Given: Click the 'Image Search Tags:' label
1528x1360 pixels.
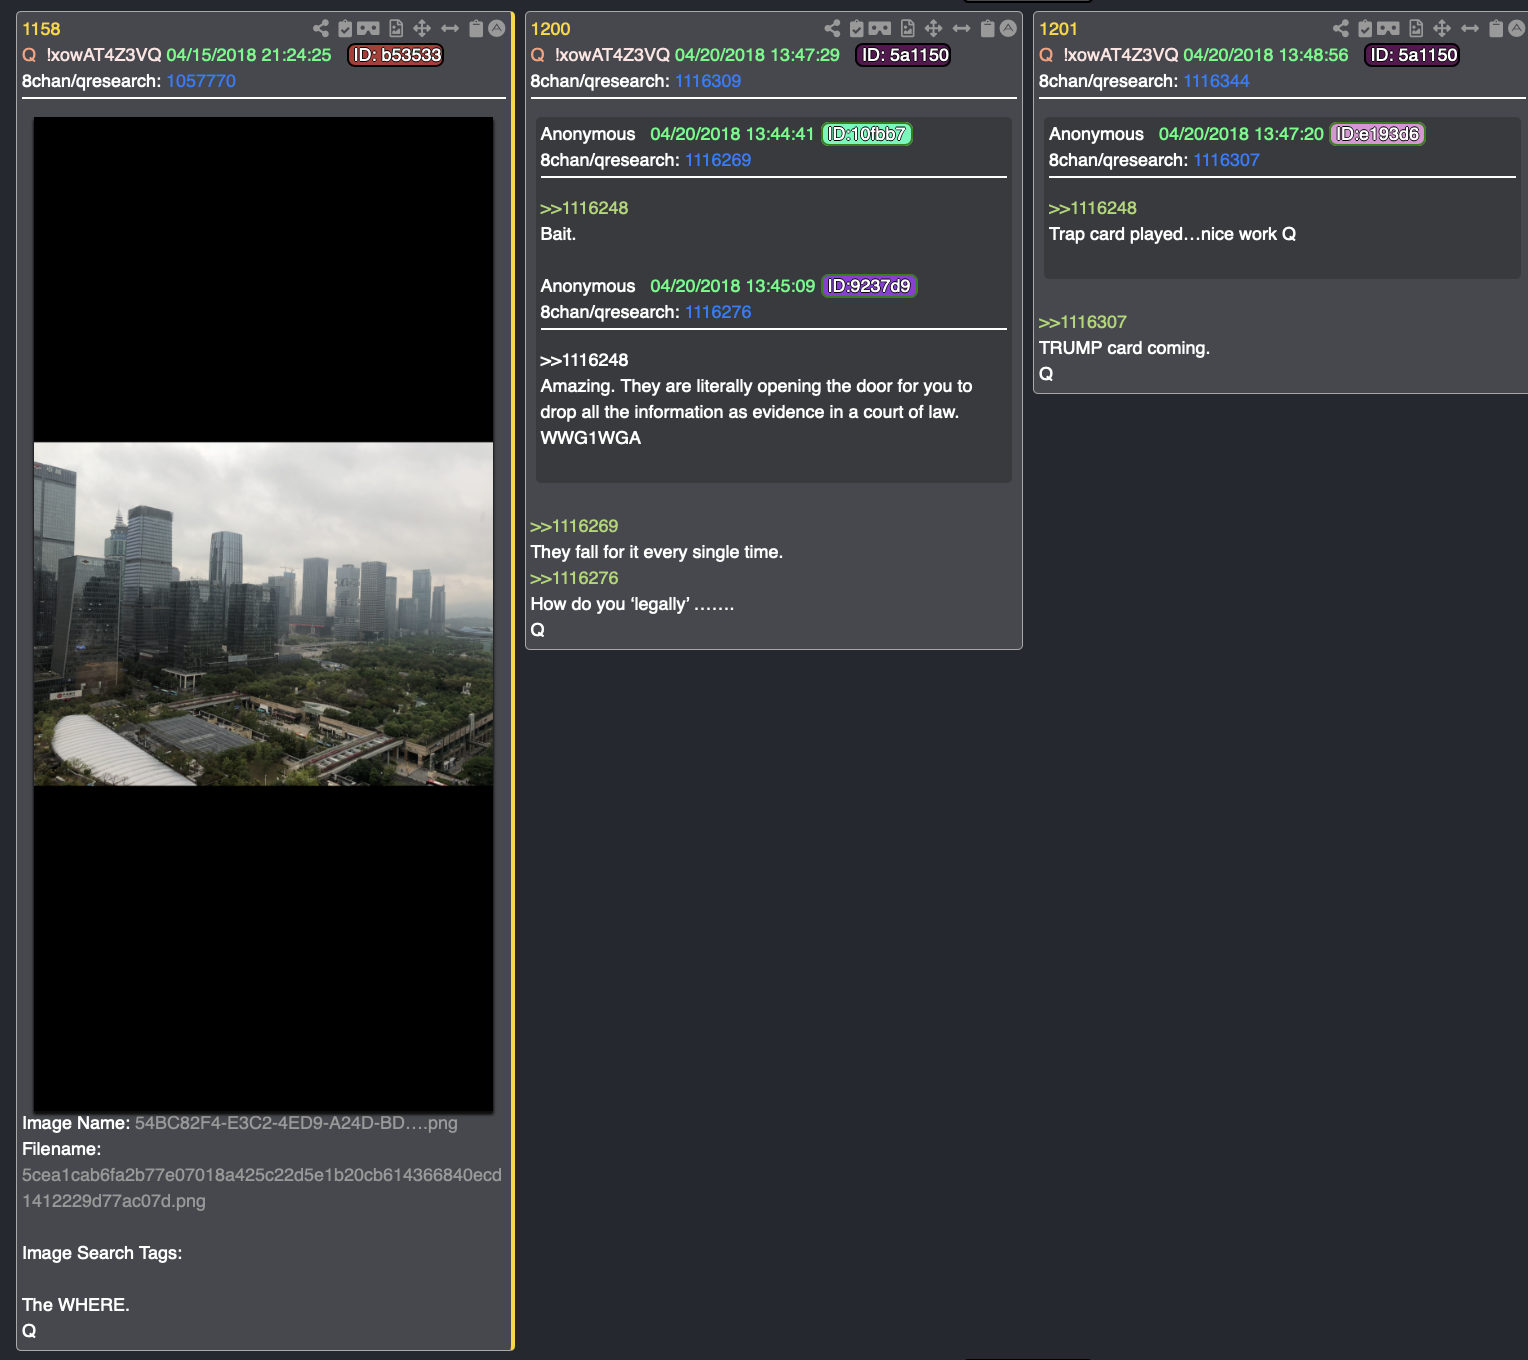Looking at the screenshot, I should pyautogui.click(x=102, y=1253).
